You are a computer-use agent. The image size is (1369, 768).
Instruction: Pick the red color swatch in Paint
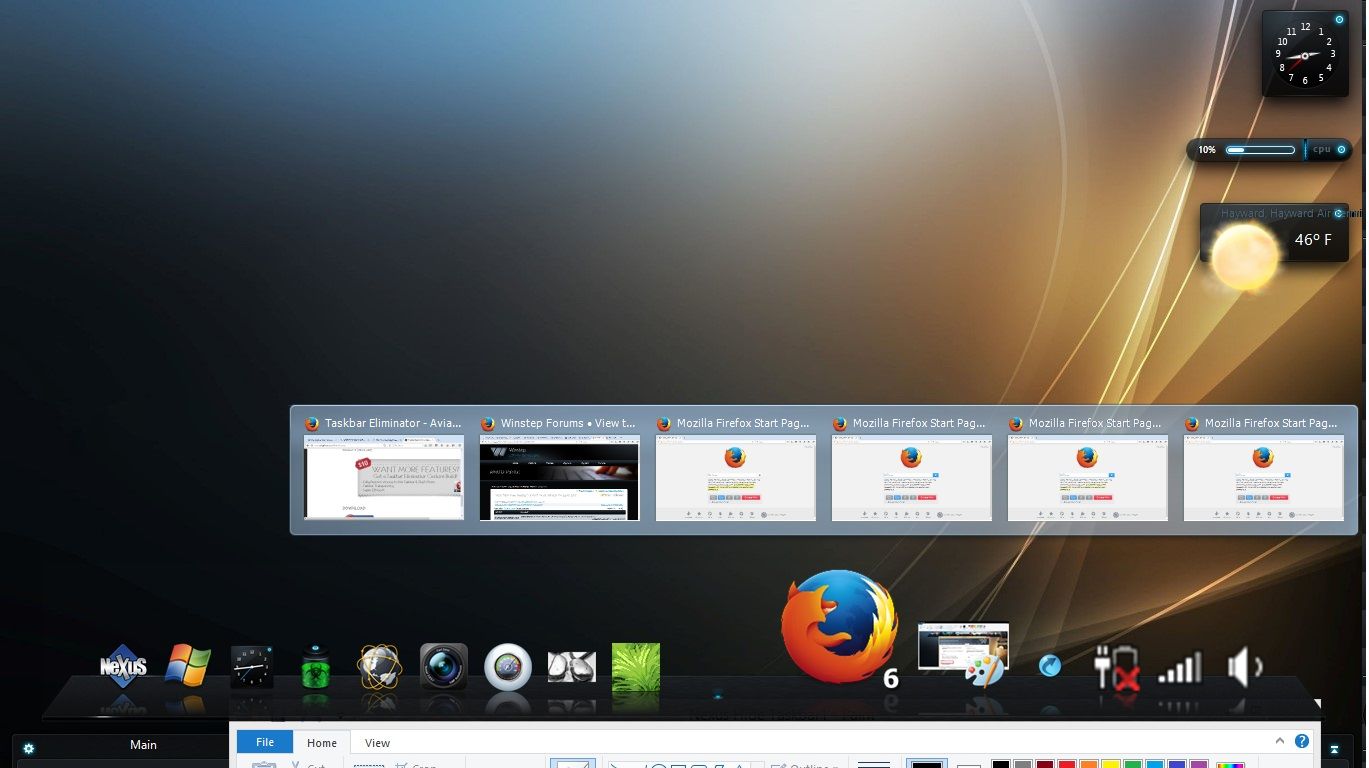pyautogui.click(x=1067, y=764)
